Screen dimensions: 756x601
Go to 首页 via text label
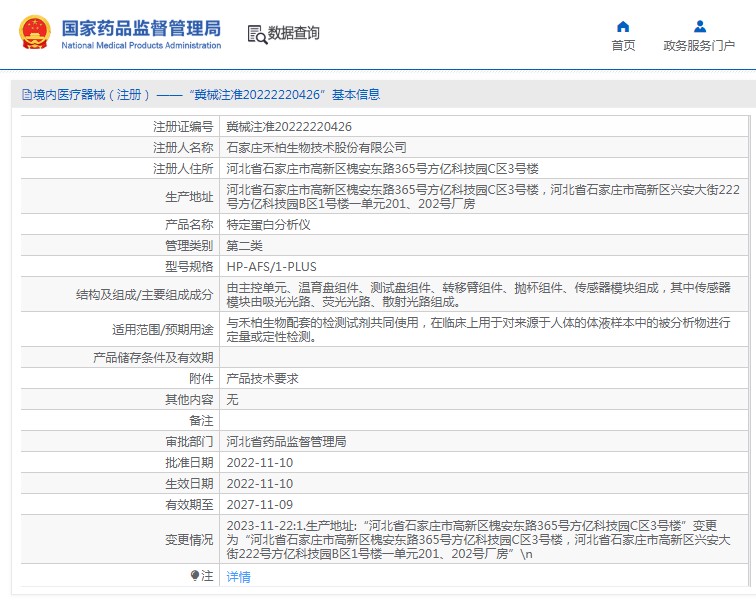click(x=623, y=46)
